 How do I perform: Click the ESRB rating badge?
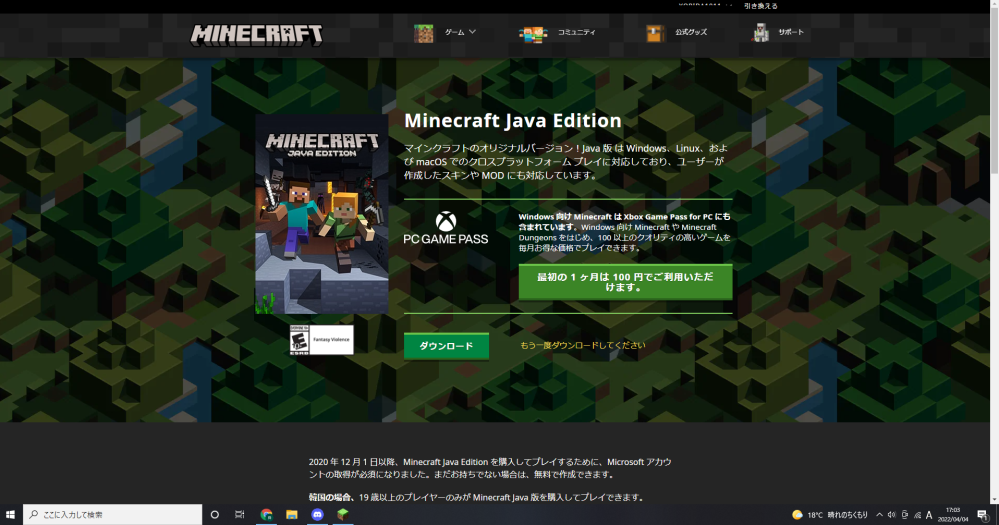[321, 340]
